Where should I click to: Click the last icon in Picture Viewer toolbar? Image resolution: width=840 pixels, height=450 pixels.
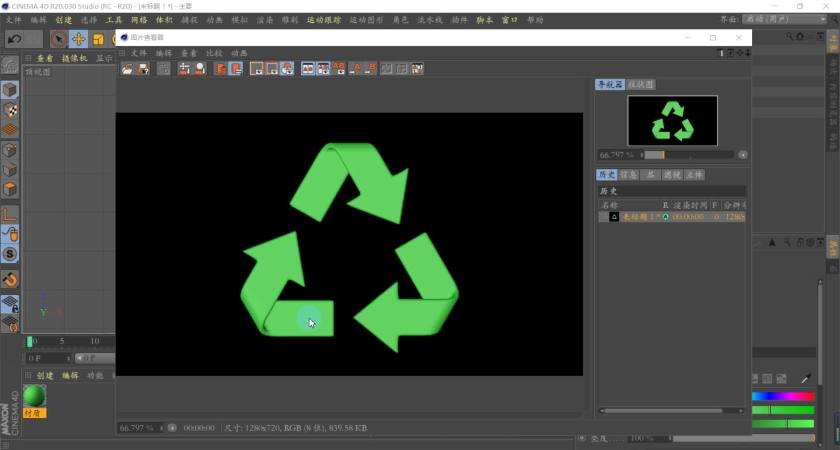click(417, 69)
